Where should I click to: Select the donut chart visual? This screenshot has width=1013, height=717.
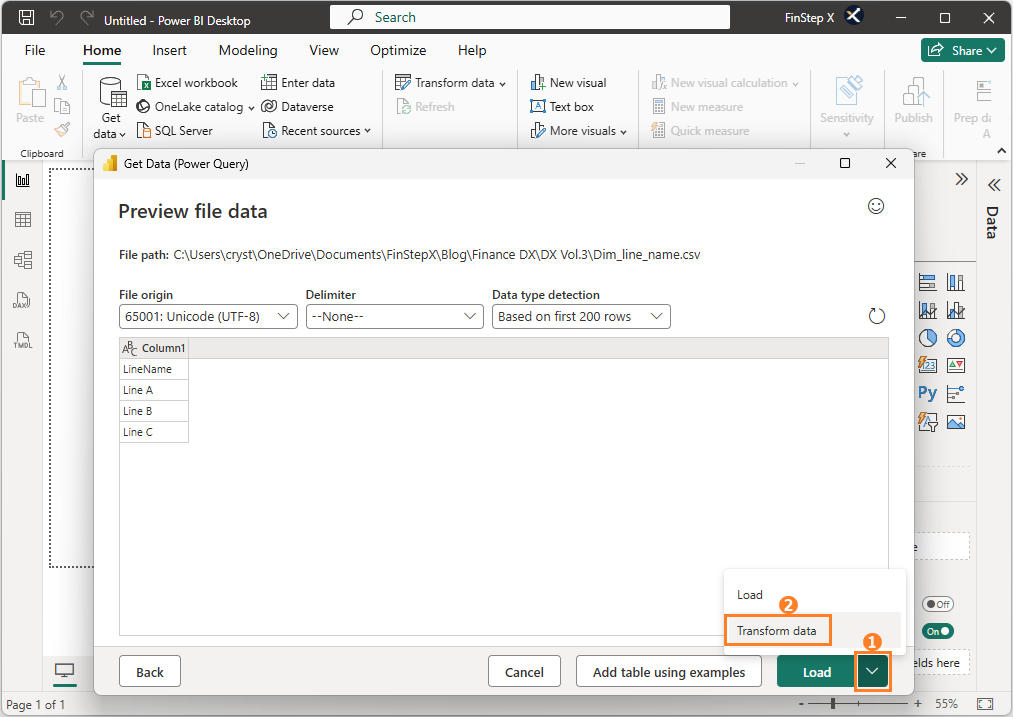pyautogui.click(x=956, y=338)
